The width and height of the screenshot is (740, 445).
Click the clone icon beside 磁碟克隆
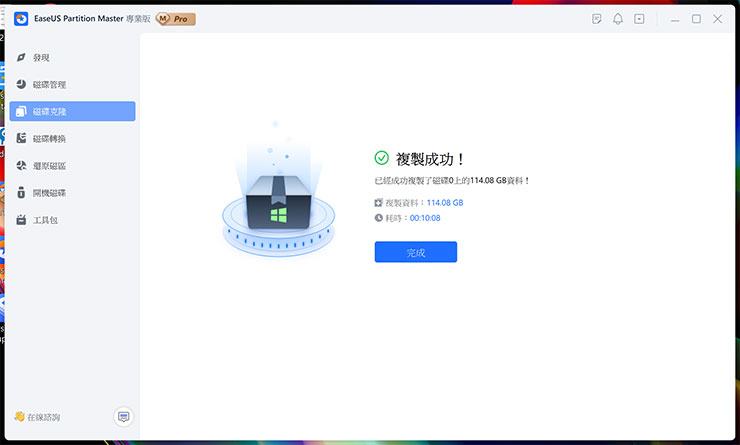pyautogui.click(x=21, y=111)
